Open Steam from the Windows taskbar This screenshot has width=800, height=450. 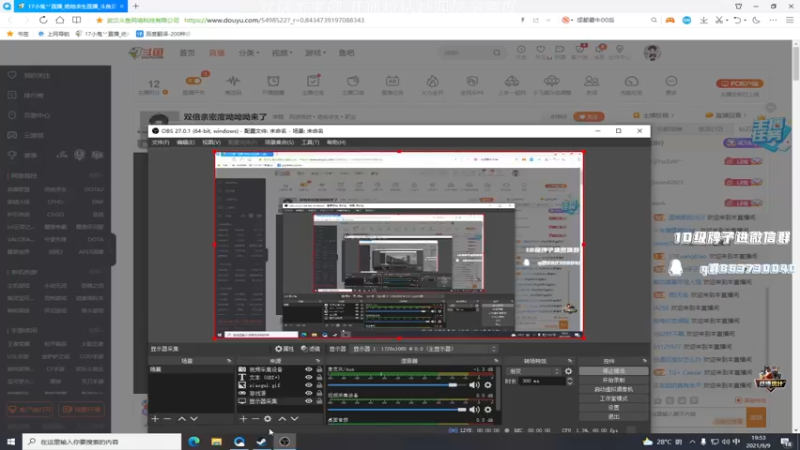[262, 441]
